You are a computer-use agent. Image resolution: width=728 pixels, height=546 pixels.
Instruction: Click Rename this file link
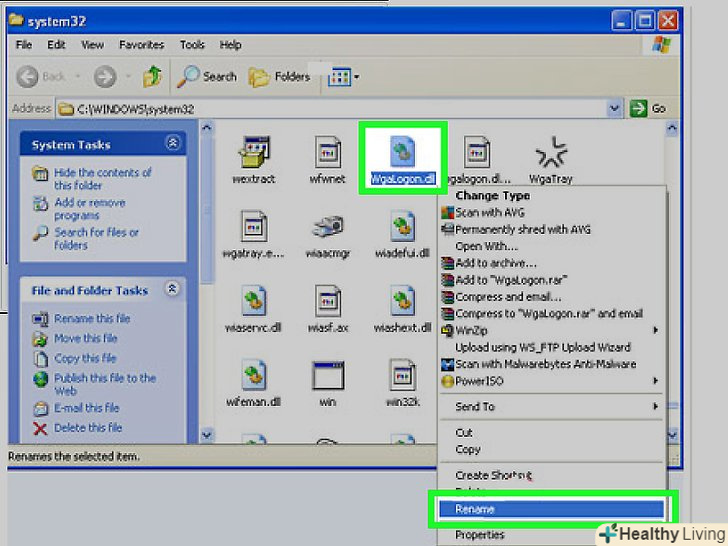click(x=92, y=318)
